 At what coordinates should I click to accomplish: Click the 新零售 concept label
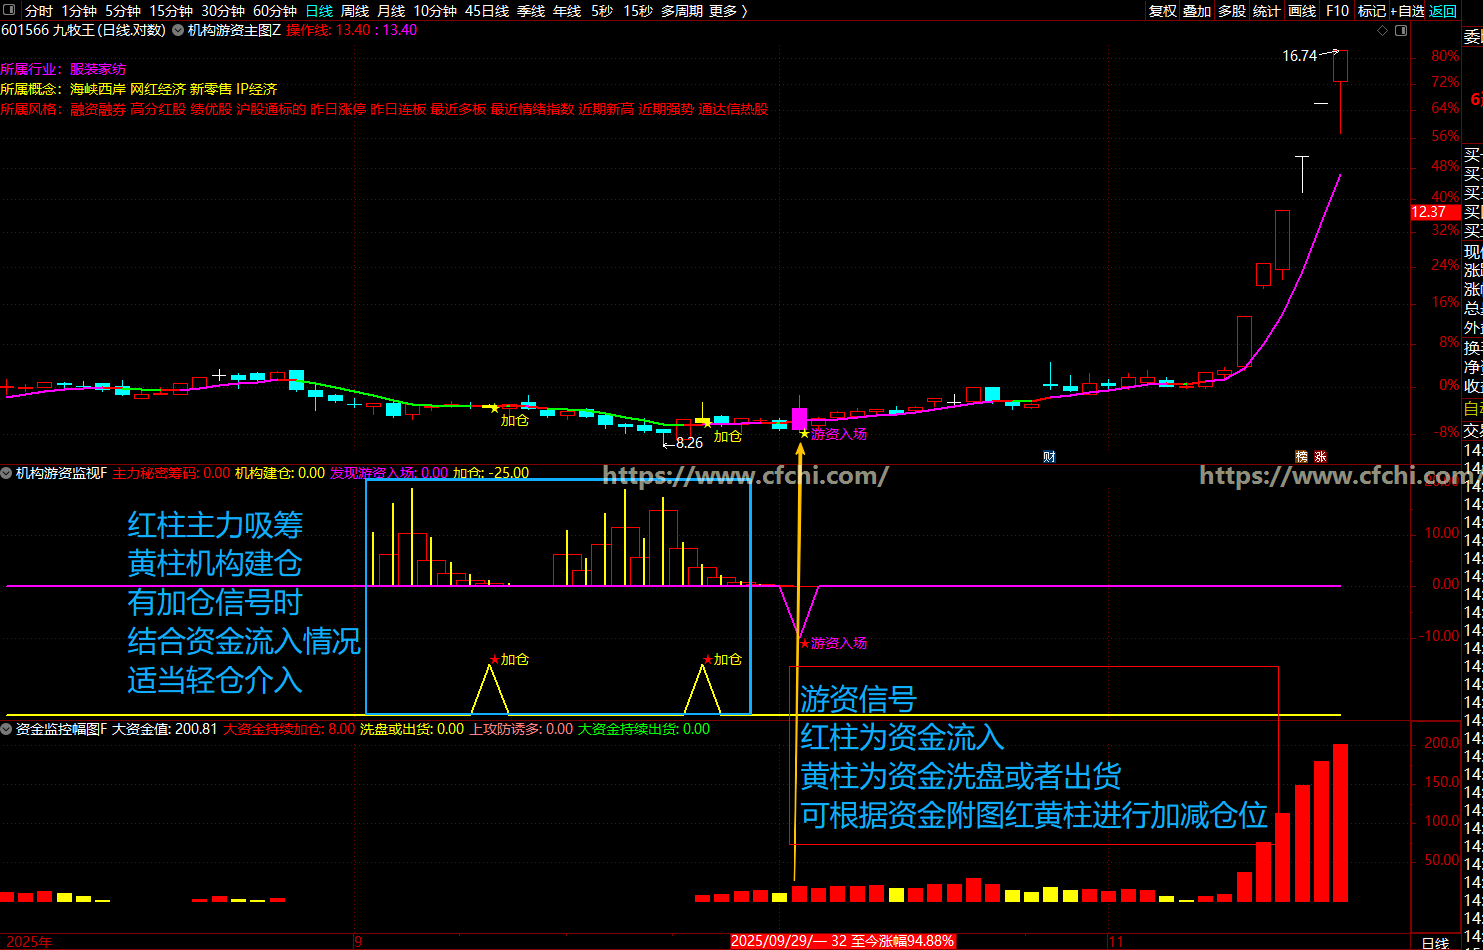click(x=211, y=89)
